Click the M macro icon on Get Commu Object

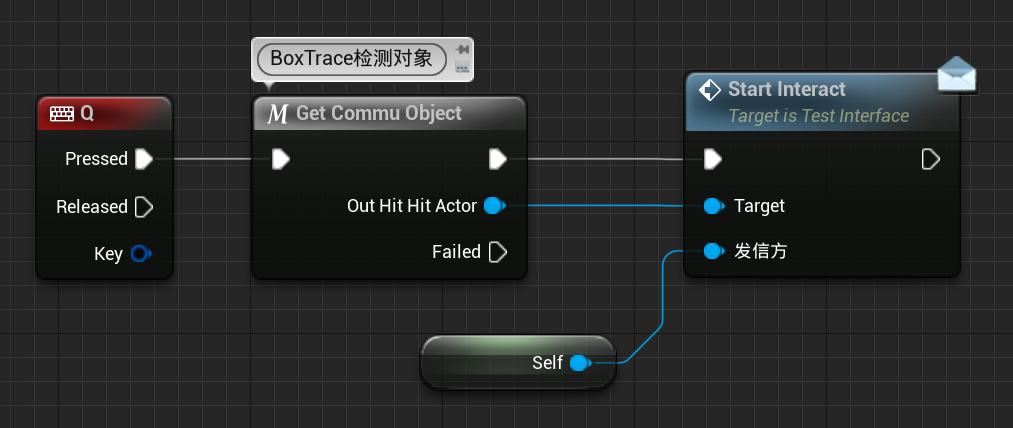[x=277, y=114]
